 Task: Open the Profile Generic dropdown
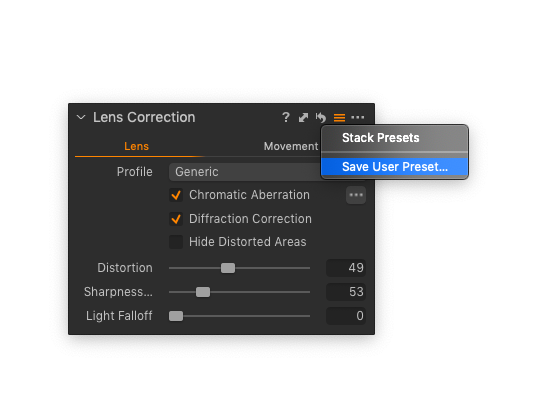pos(245,172)
